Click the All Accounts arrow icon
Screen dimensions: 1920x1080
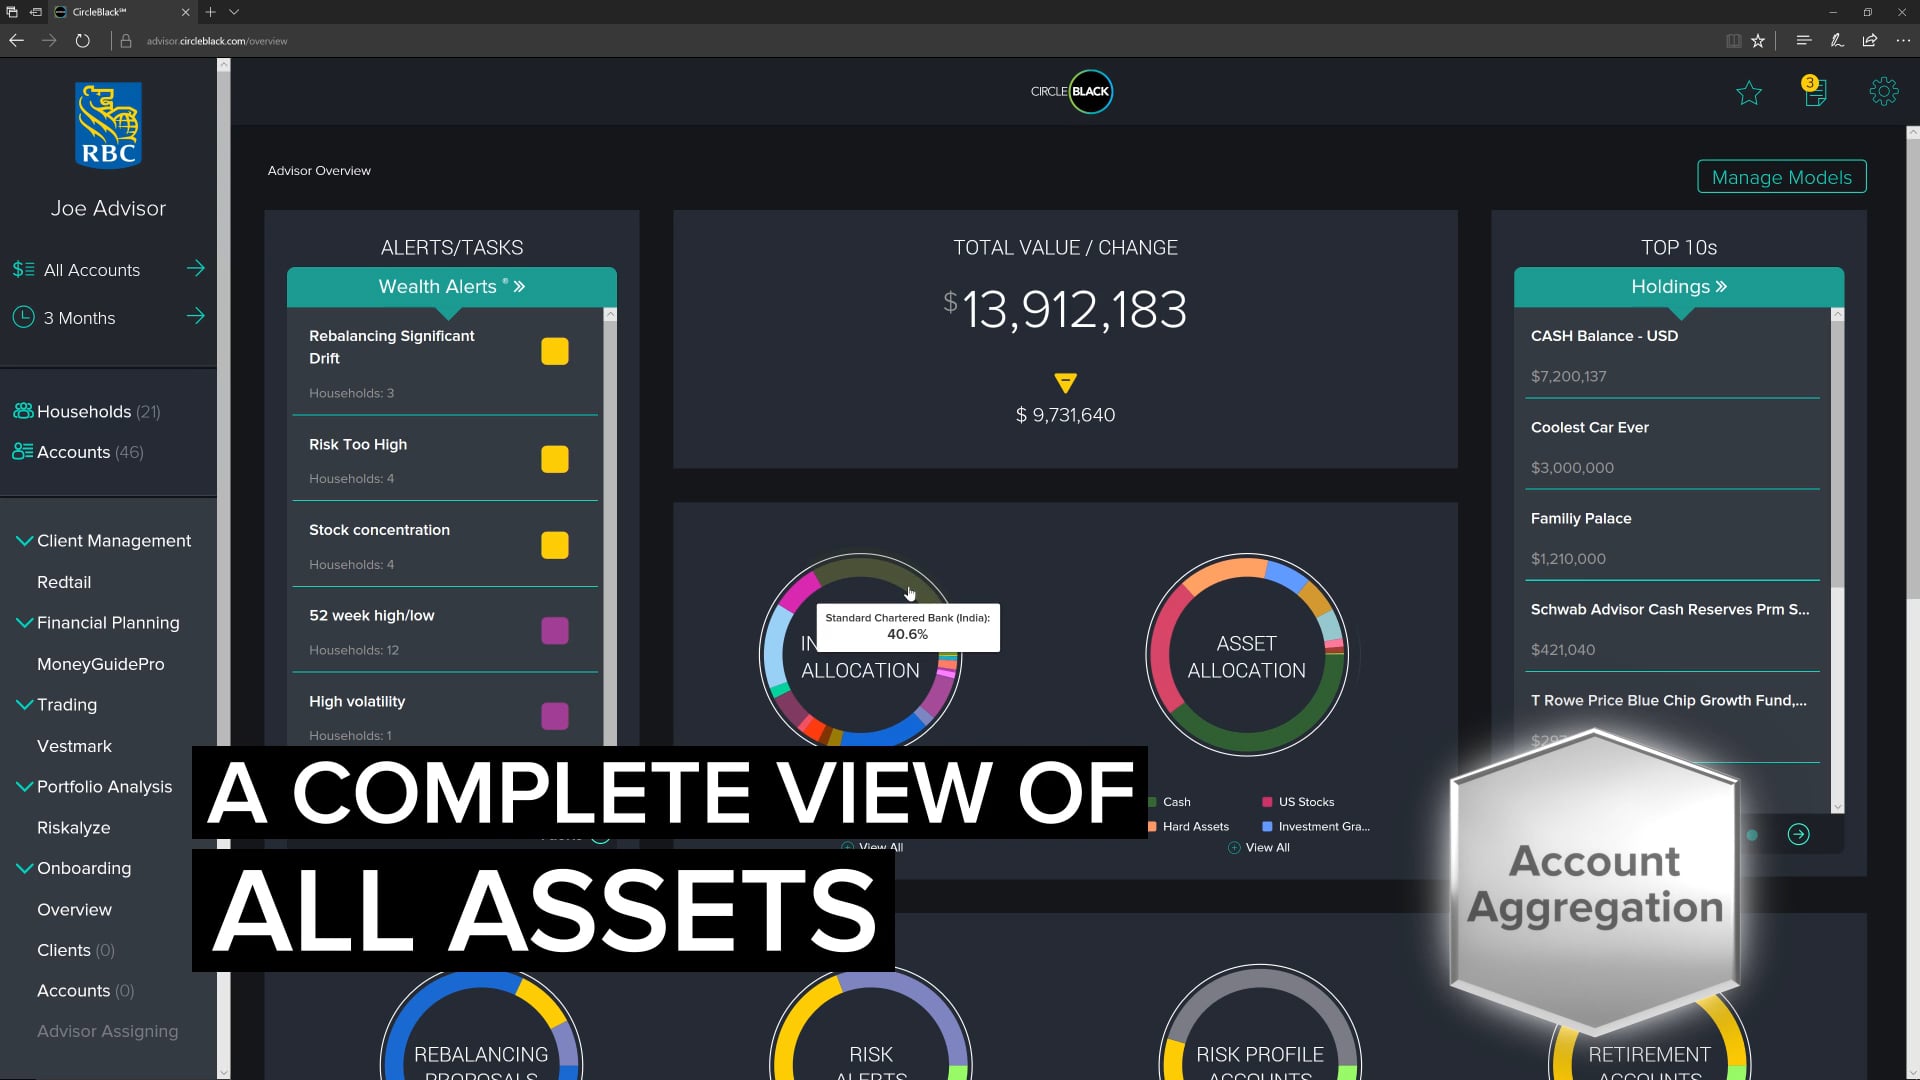[x=196, y=268]
